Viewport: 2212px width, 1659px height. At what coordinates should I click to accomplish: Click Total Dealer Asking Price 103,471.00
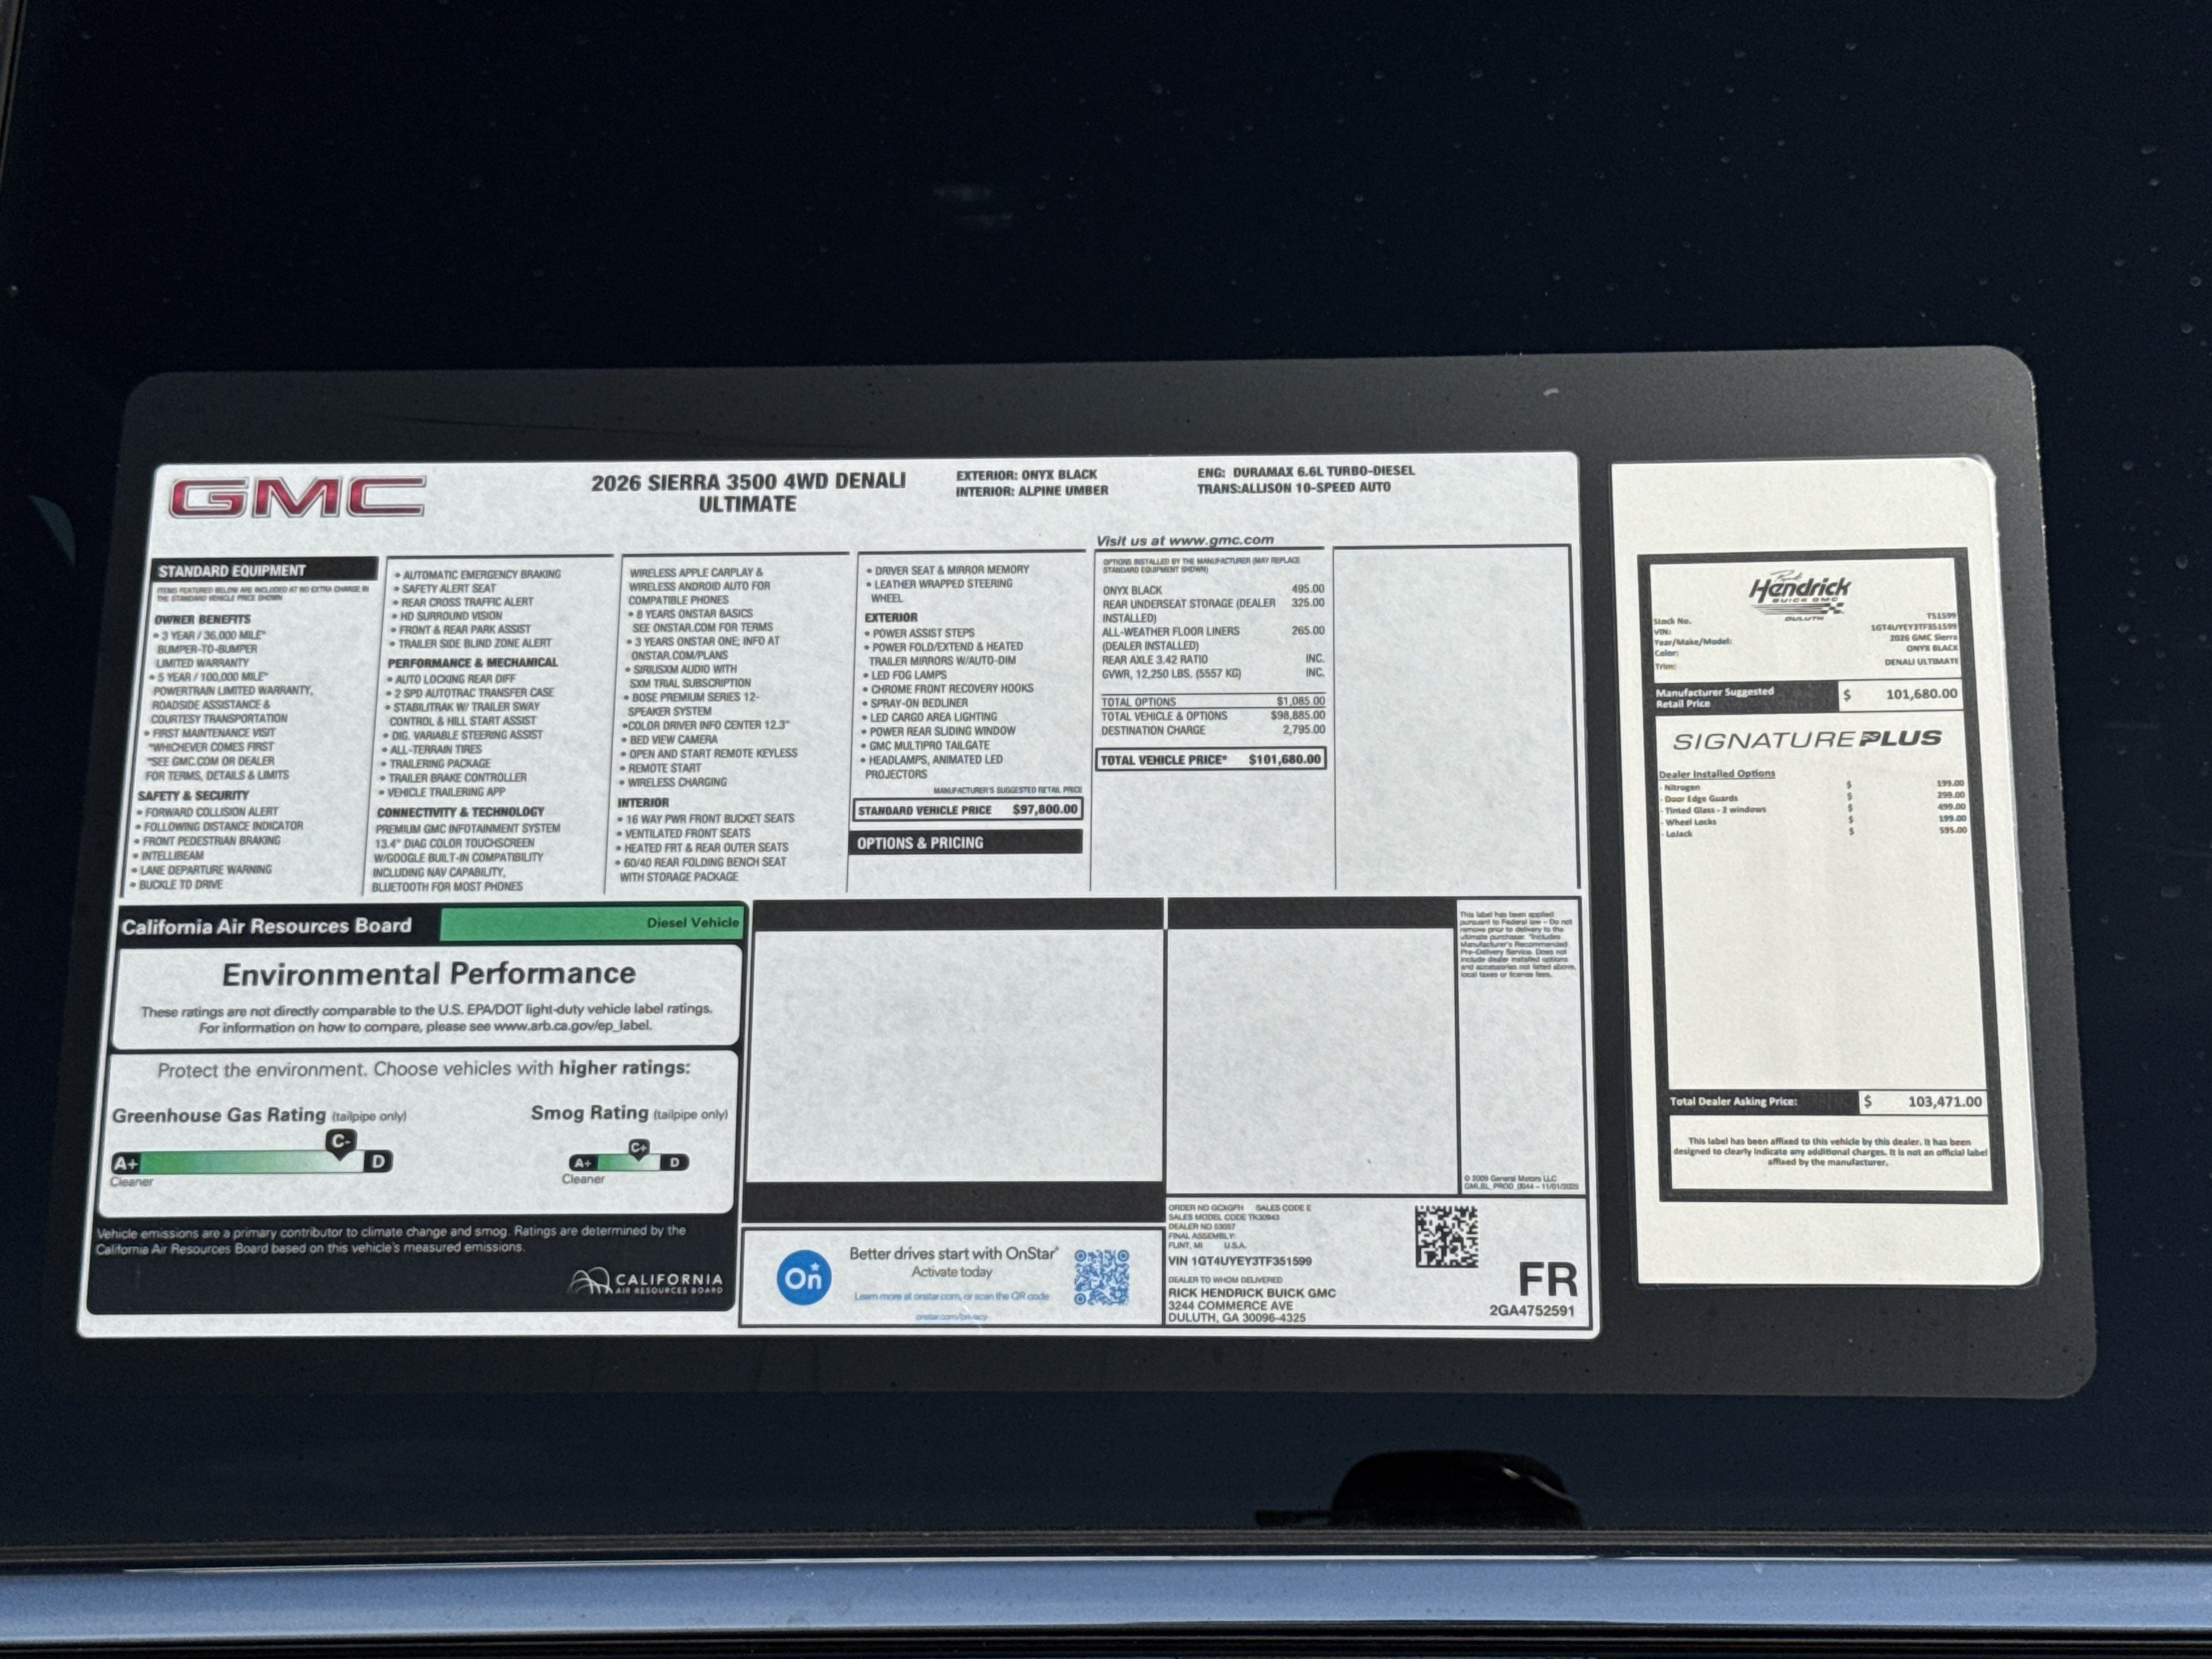tap(1944, 1101)
